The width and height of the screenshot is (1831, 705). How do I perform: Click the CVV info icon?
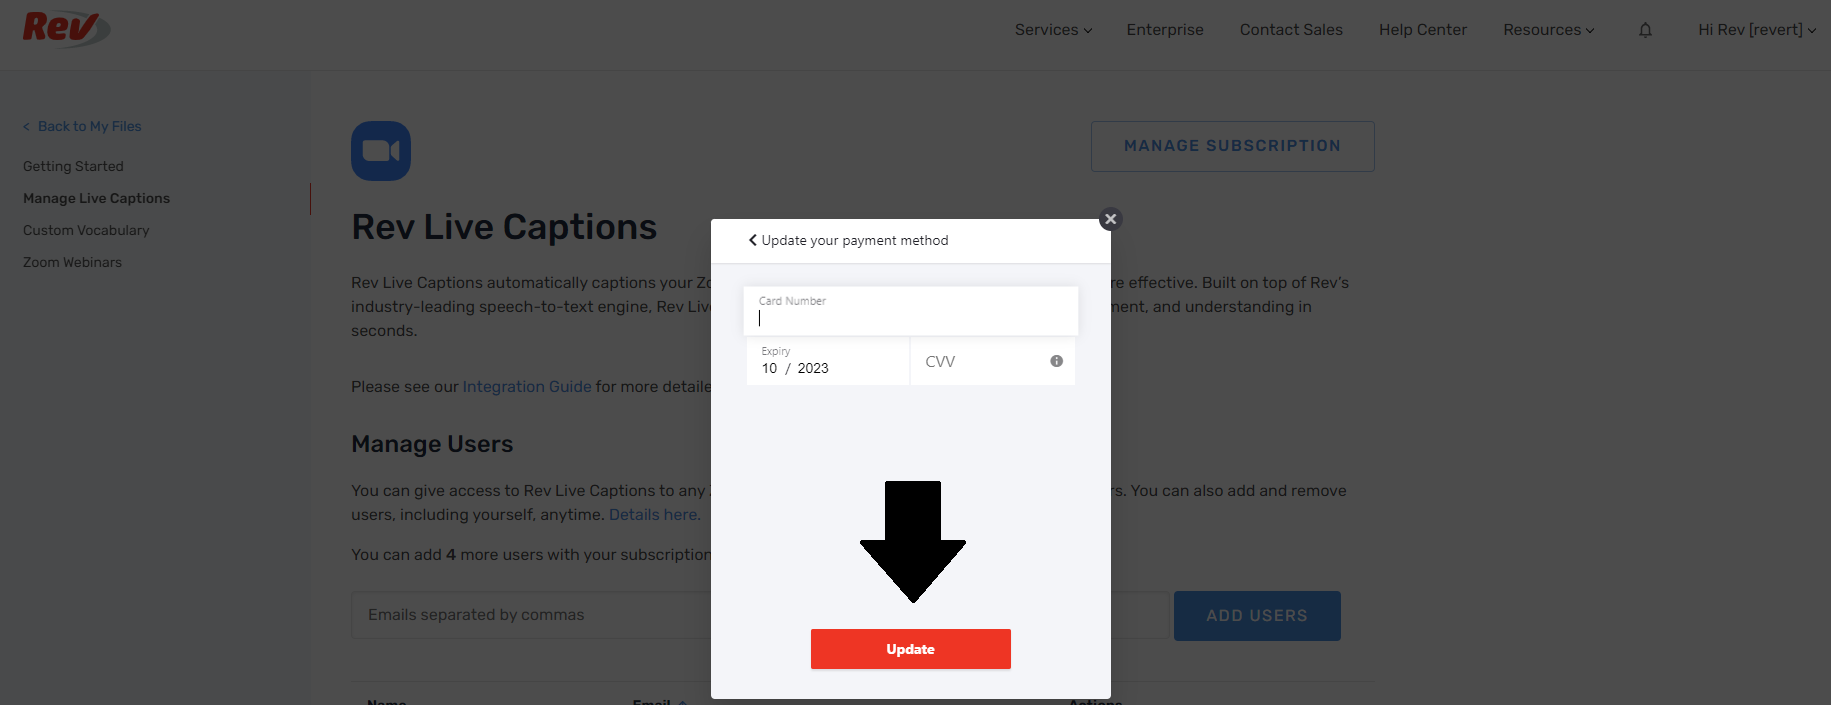[1056, 361]
